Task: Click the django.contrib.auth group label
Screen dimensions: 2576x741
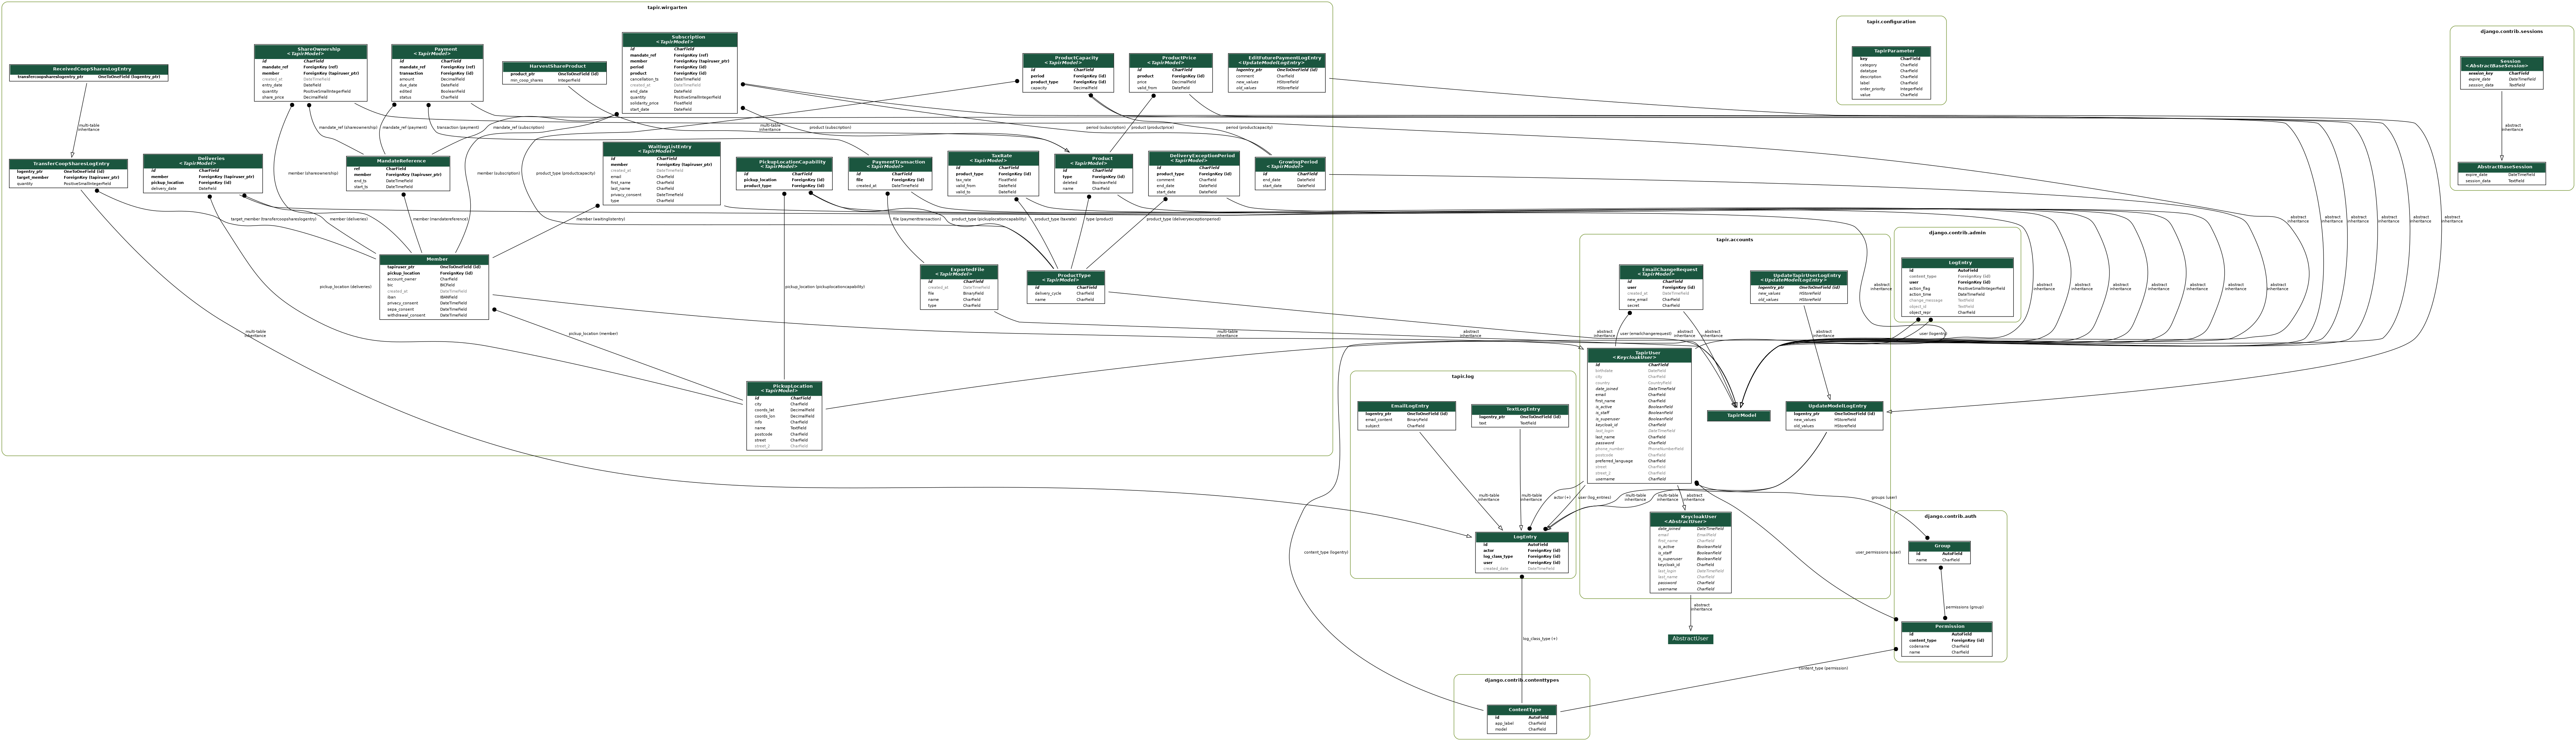Action: tap(1950, 516)
